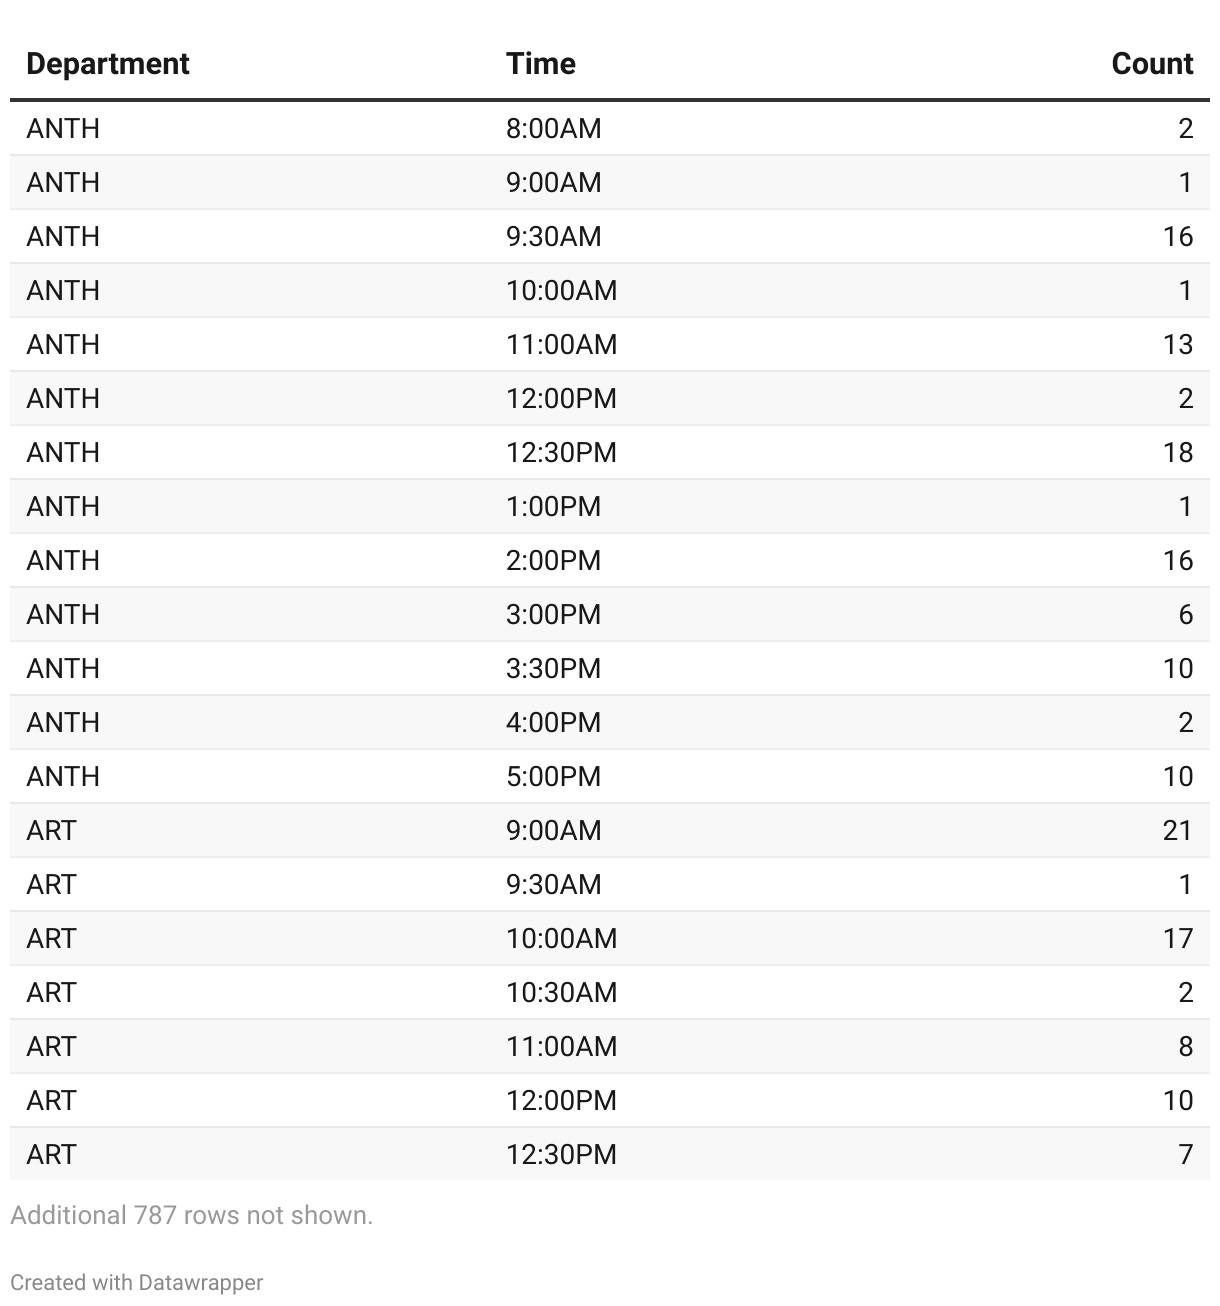Select count 13 for ANTH 11:00AM
Viewport: 1220px width, 1306px height.
[x=1177, y=345]
